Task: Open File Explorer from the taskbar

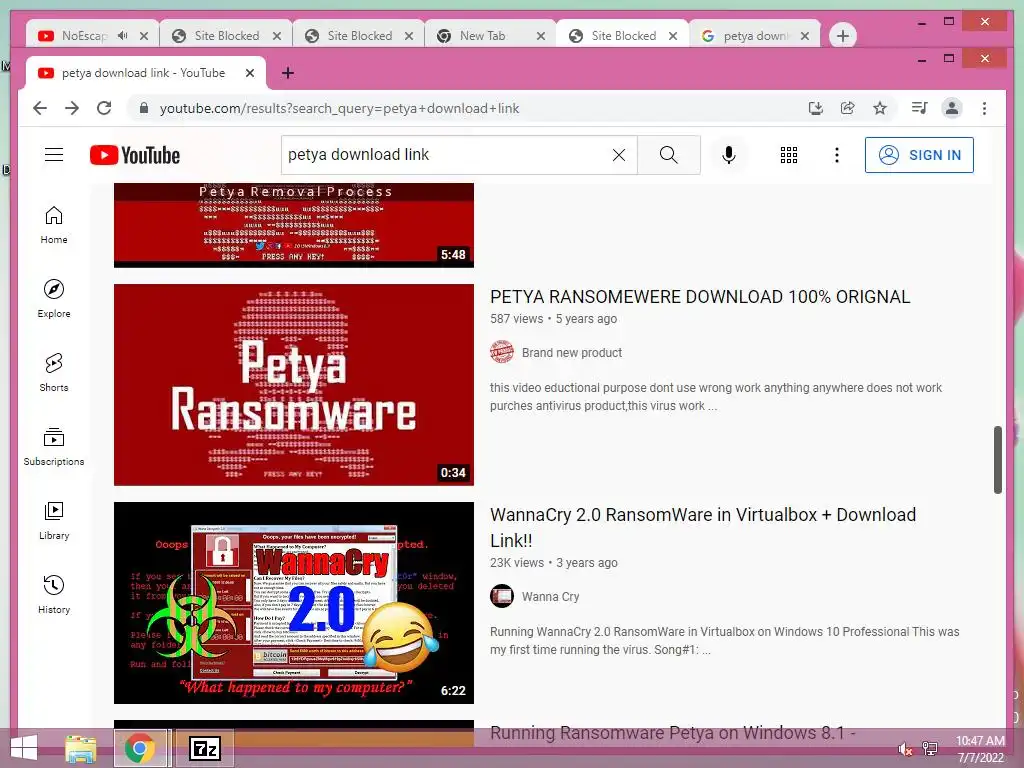Action: [x=80, y=748]
